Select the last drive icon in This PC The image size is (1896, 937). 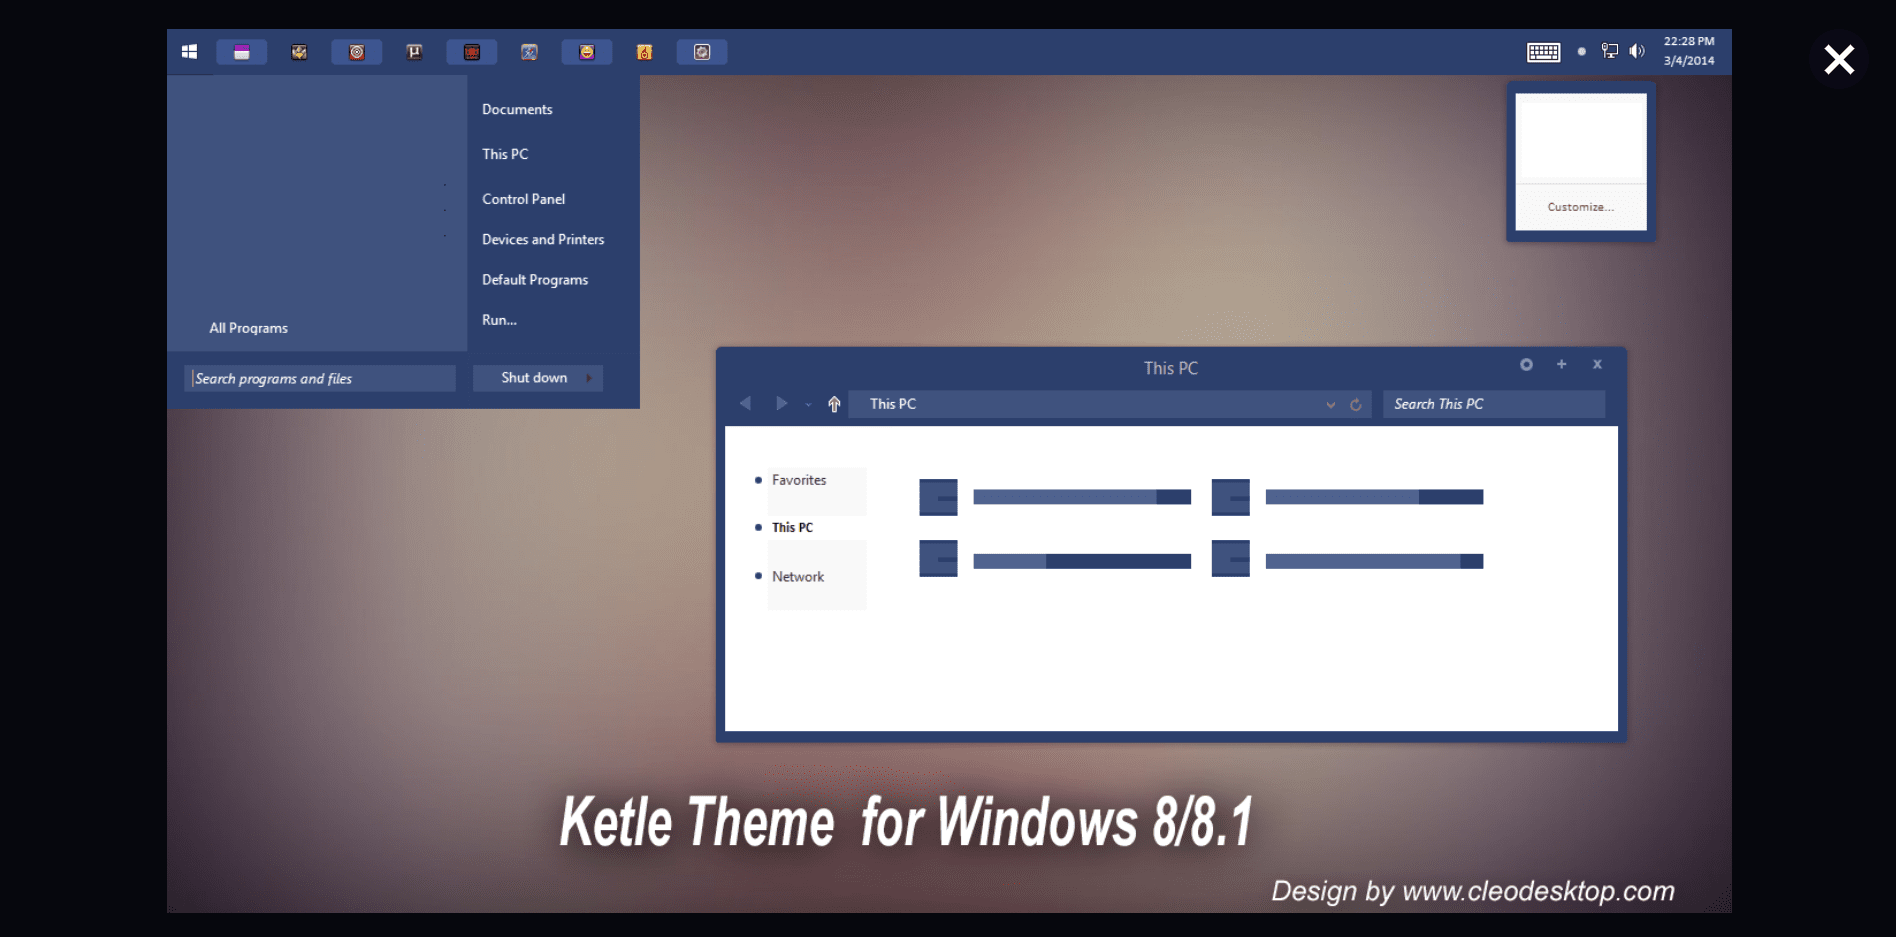coord(1230,558)
